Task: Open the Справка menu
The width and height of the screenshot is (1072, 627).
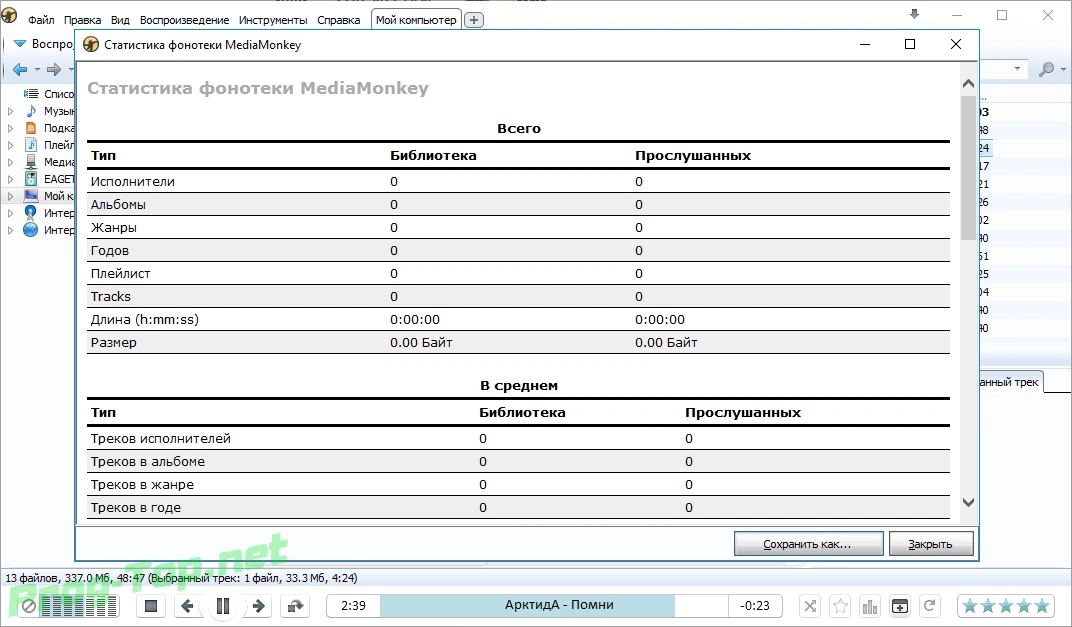Action: (x=338, y=20)
